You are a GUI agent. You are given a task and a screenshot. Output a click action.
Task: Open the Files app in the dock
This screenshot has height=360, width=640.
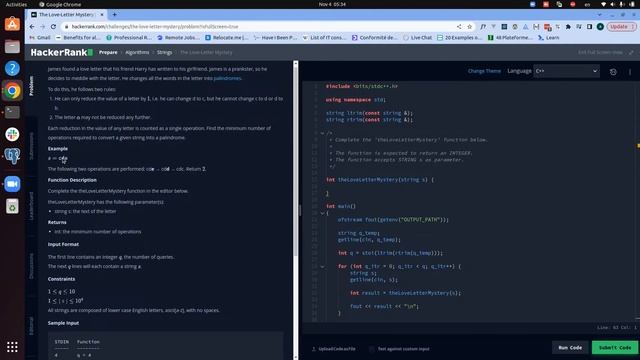(x=12, y=46)
